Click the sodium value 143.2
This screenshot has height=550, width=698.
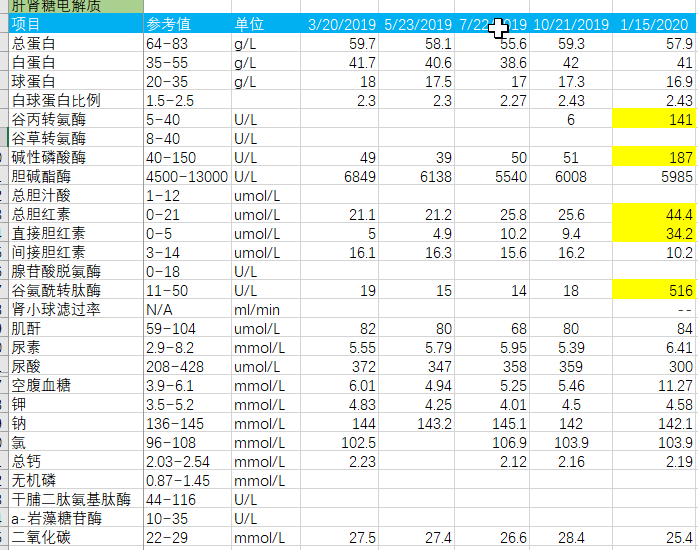[x=434, y=424]
